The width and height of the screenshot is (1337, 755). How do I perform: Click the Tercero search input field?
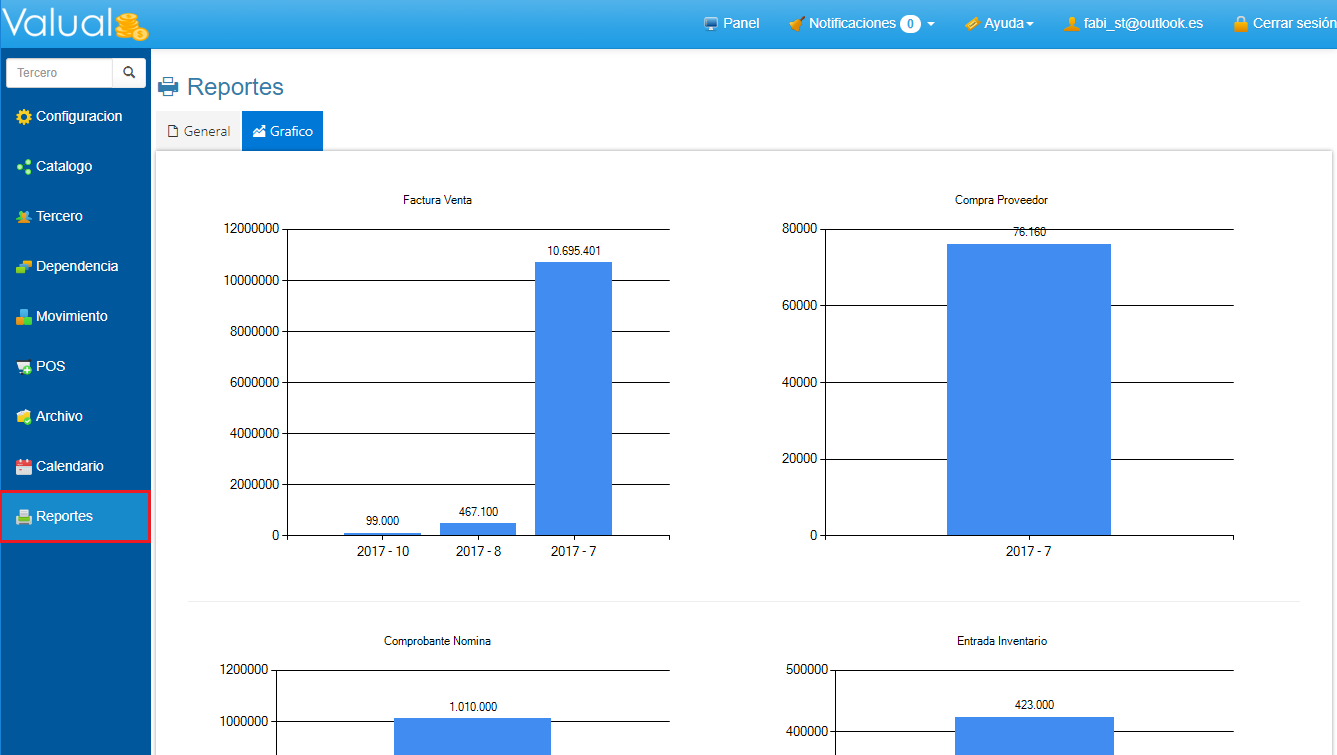(x=60, y=73)
